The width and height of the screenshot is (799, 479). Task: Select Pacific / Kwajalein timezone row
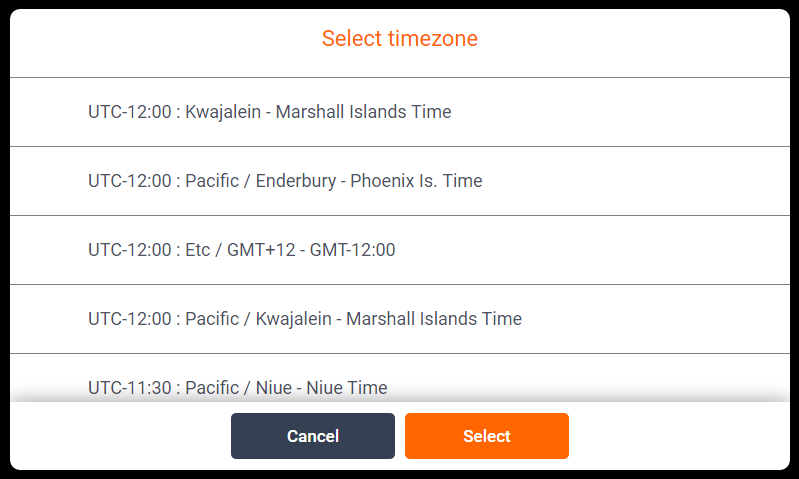(305, 319)
